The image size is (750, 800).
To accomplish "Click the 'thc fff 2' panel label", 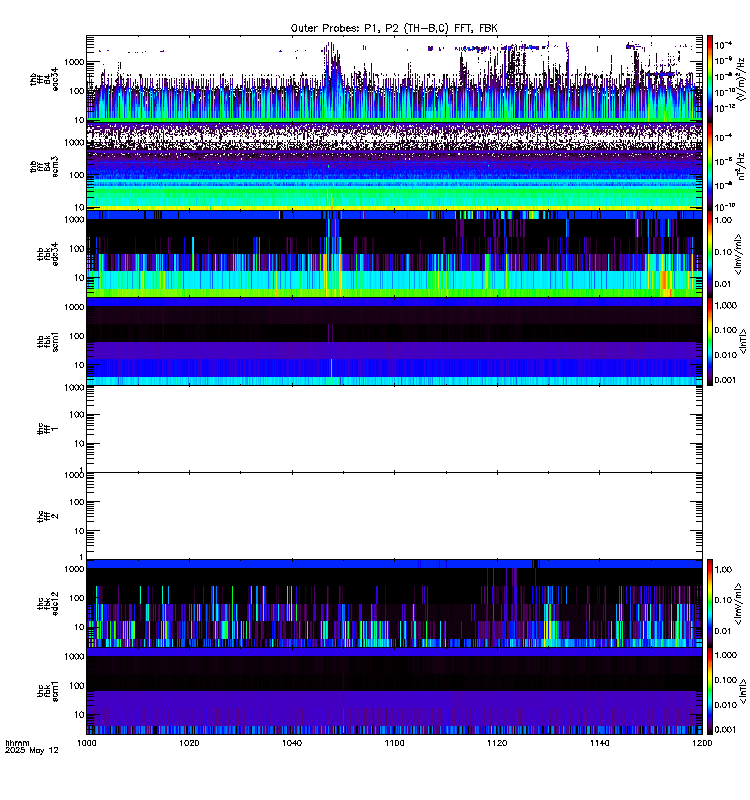I will click(48, 516).
